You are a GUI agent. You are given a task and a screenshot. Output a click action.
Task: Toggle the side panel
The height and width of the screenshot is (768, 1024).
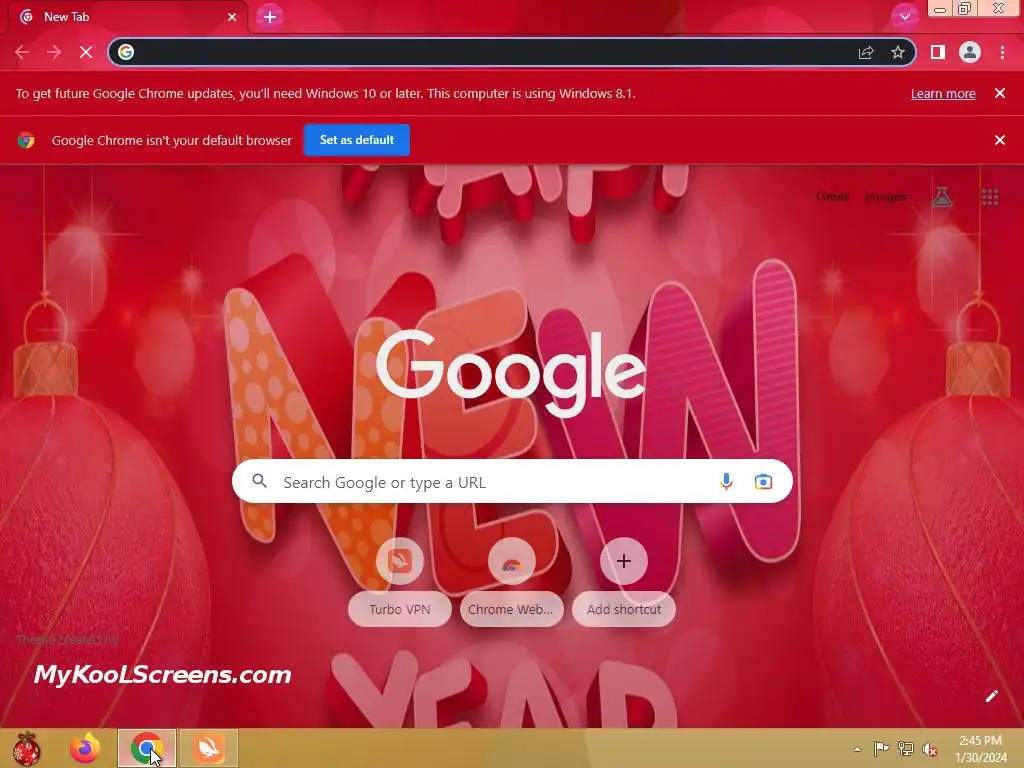coord(938,52)
